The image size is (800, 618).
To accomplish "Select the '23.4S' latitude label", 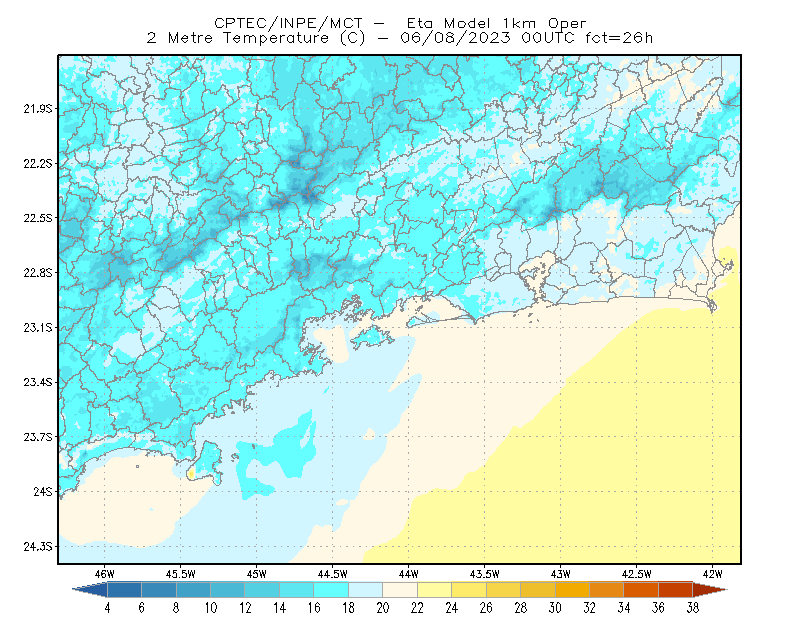I will click(x=38, y=382).
